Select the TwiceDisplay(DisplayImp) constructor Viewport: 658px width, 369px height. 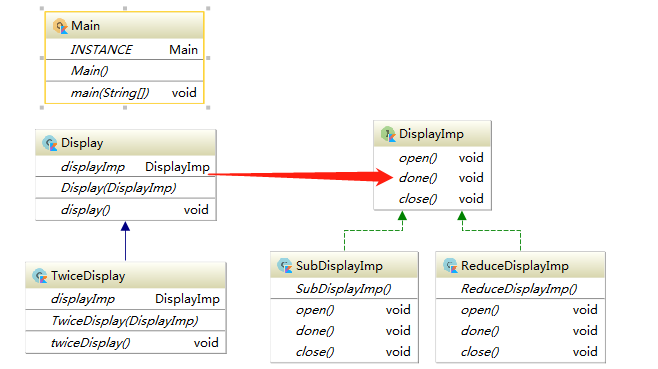click(126, 321)
